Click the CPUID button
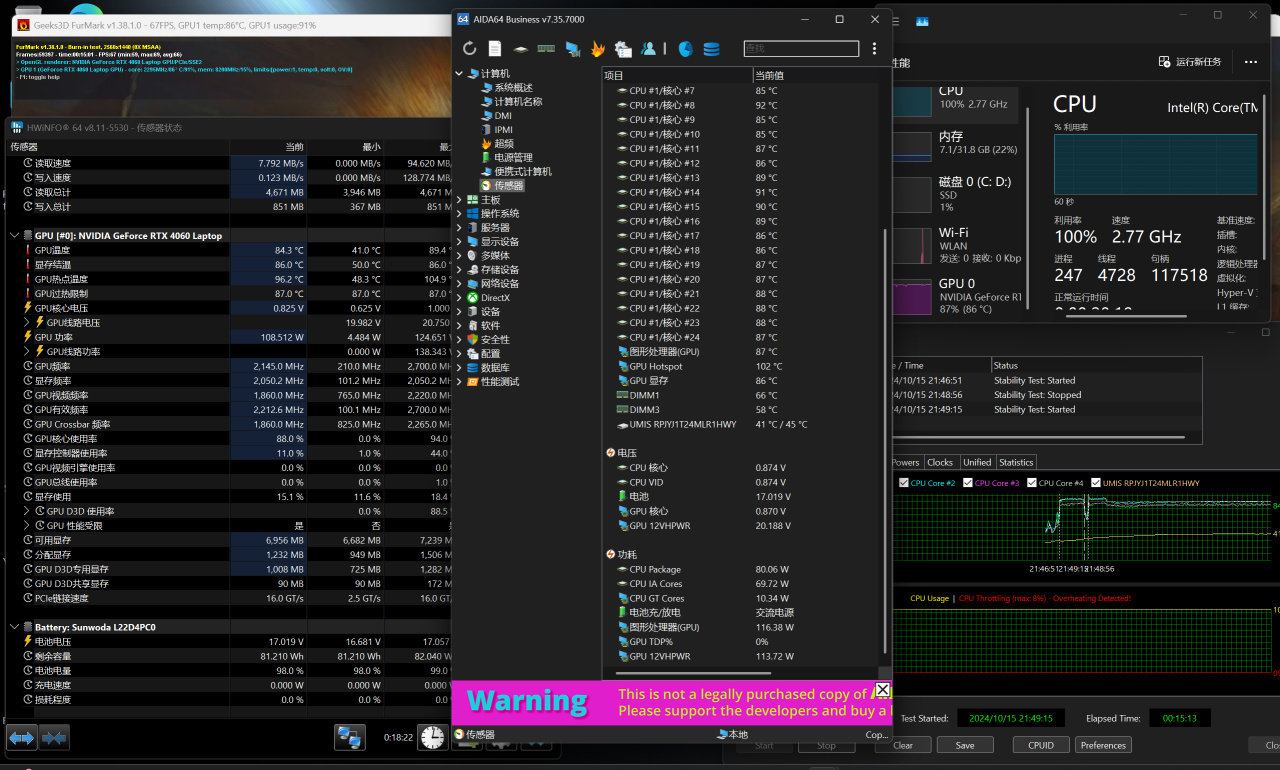Screen dimensions: 1280x770 [1040, 745]
